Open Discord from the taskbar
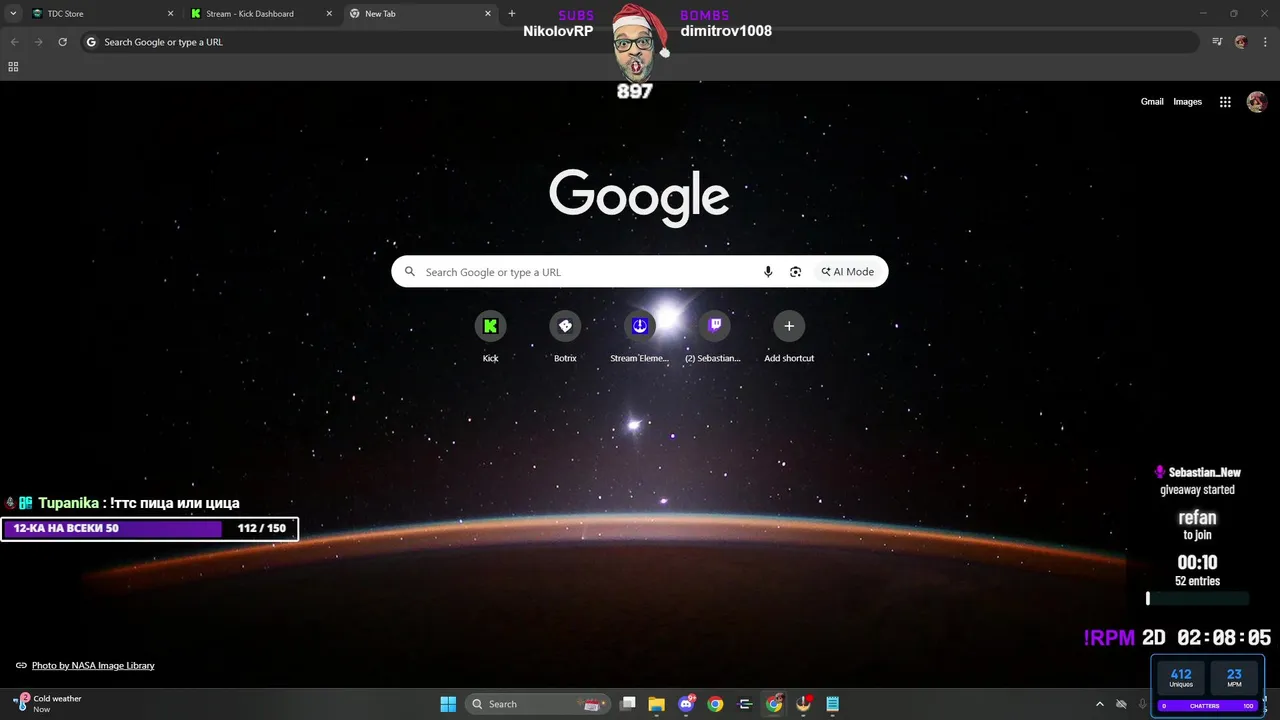Screen dimensions: 1280x720 coord(686,704)
